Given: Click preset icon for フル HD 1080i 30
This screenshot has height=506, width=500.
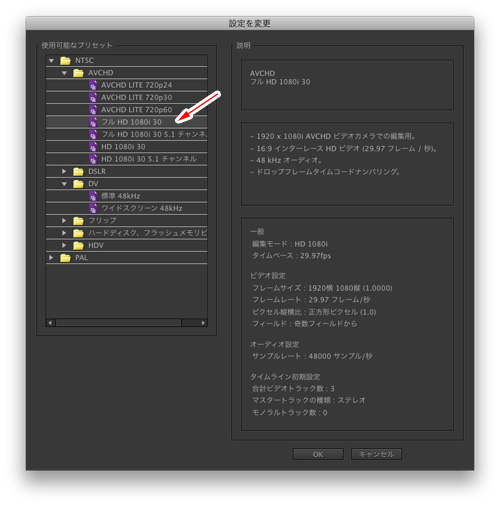Looking at the screenshot, I should [x=93, y=122].
